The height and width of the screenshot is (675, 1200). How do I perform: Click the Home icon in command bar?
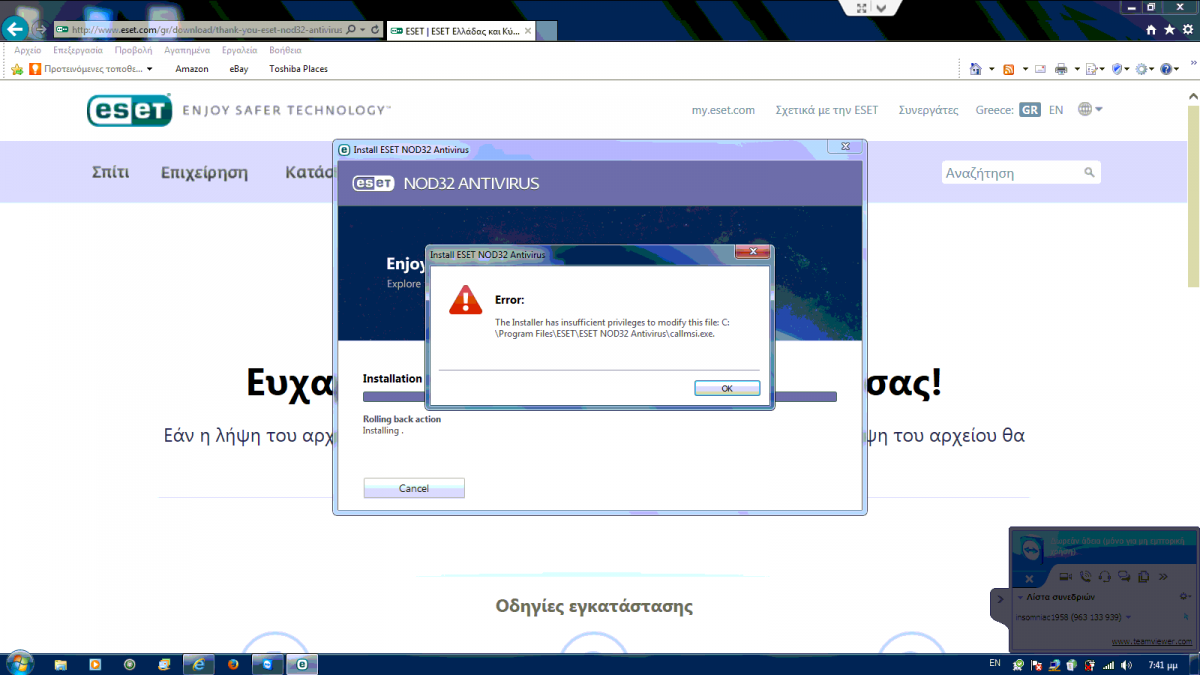(976, 69)
